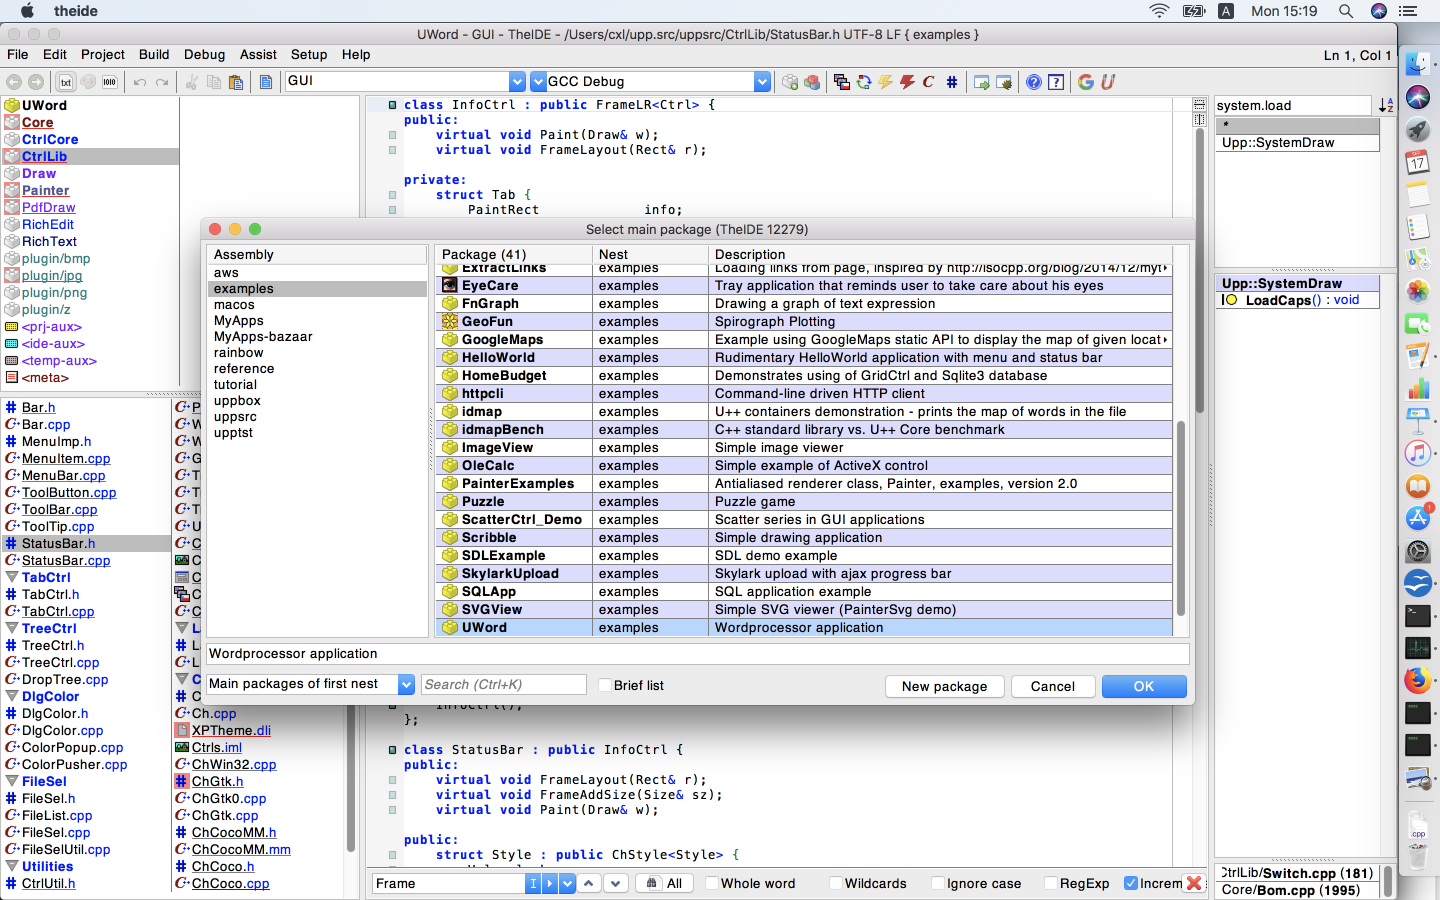Click the hex view 1010 icon

tap(110, 82)
